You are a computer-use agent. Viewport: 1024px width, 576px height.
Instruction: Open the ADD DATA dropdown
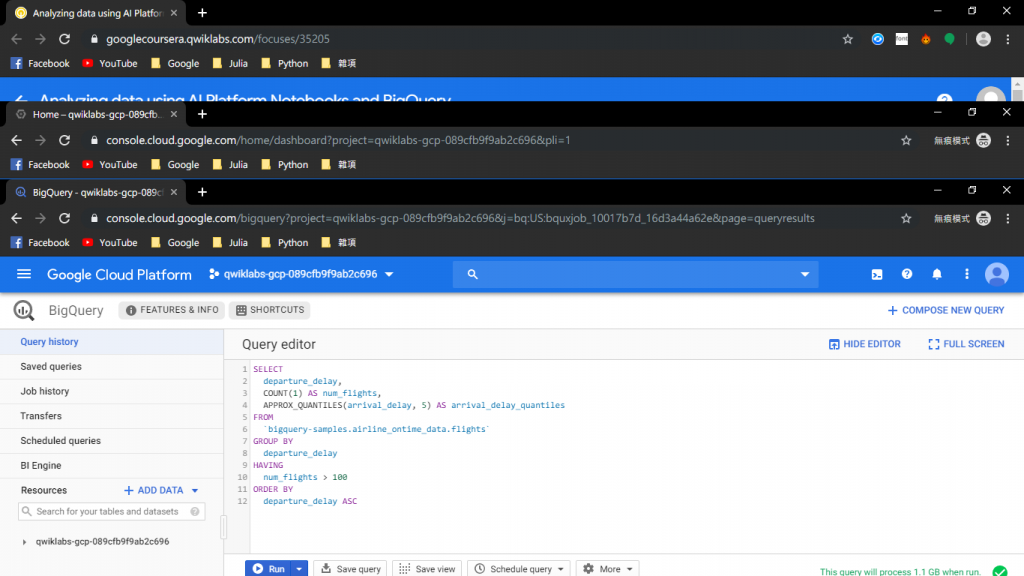coord(161,490)
